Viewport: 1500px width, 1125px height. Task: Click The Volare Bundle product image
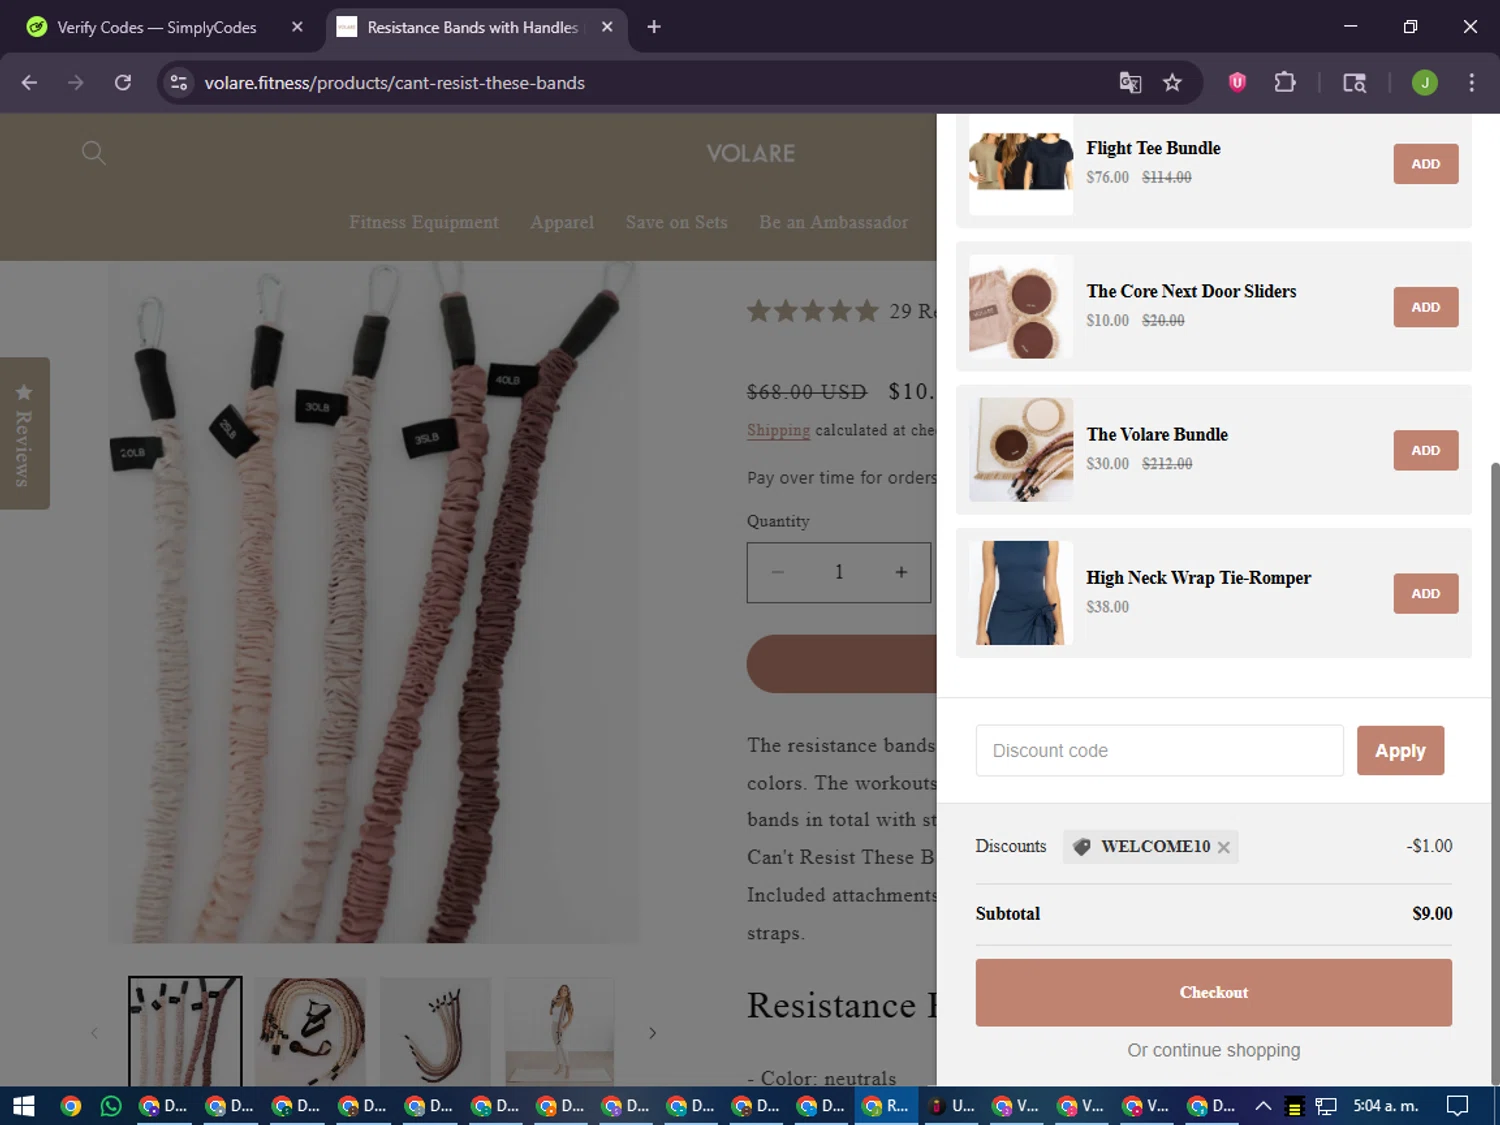click(x=1020, y=449)
